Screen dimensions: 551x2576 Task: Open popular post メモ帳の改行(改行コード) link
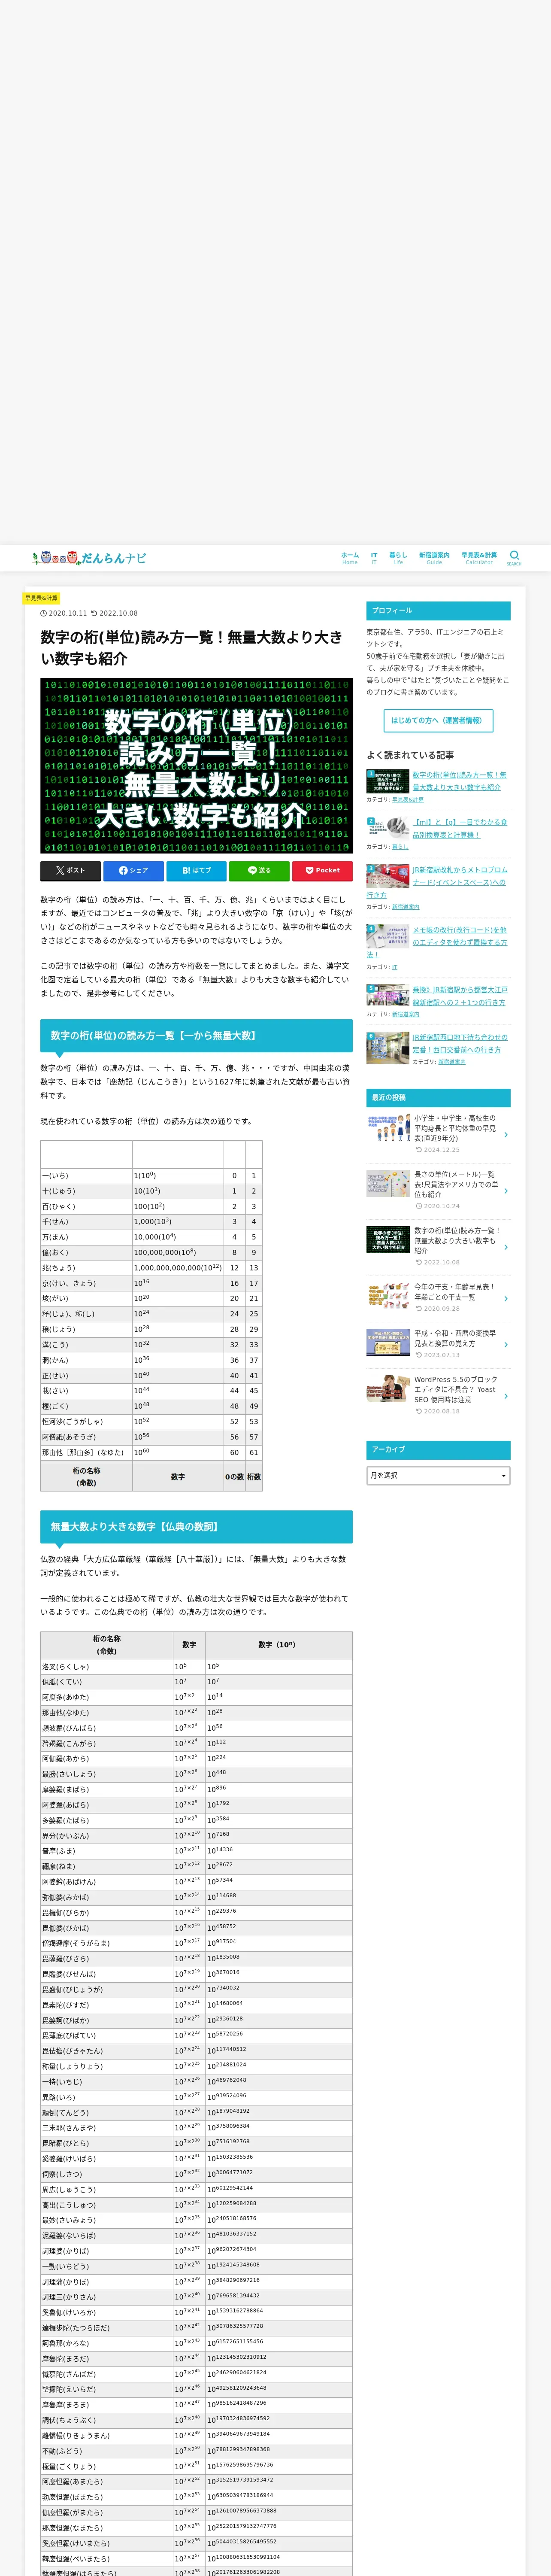(437, 942)
